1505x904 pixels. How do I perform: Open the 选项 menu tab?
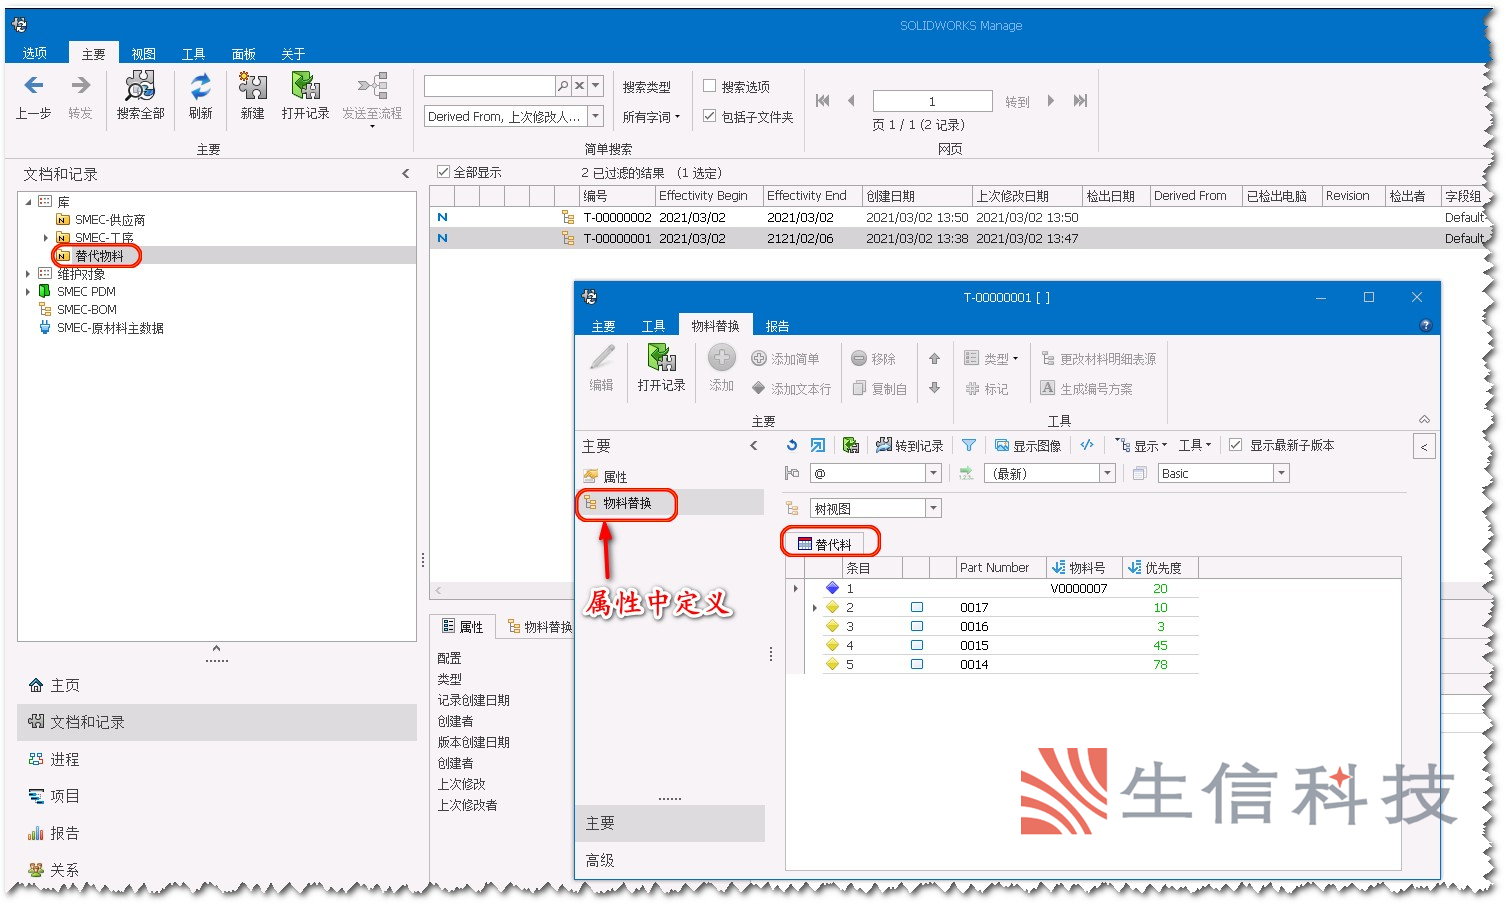point(35,53)
